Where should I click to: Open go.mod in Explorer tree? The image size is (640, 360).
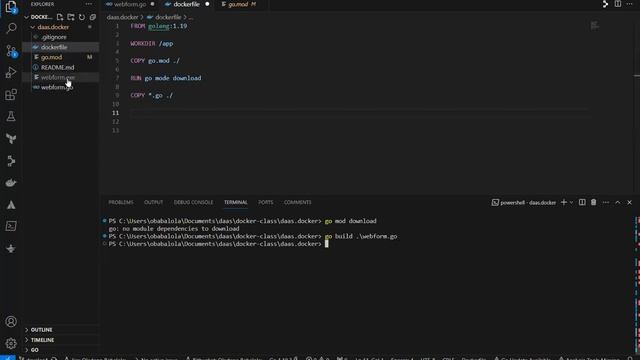tap(60, 57)
